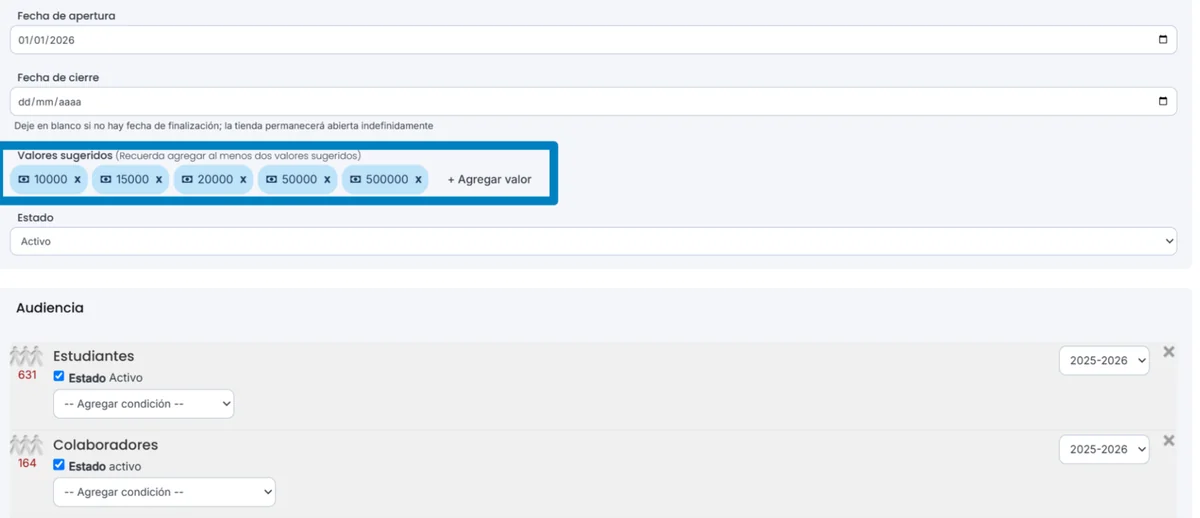Remove the 10000 suggested value chip

pos(77,180)
